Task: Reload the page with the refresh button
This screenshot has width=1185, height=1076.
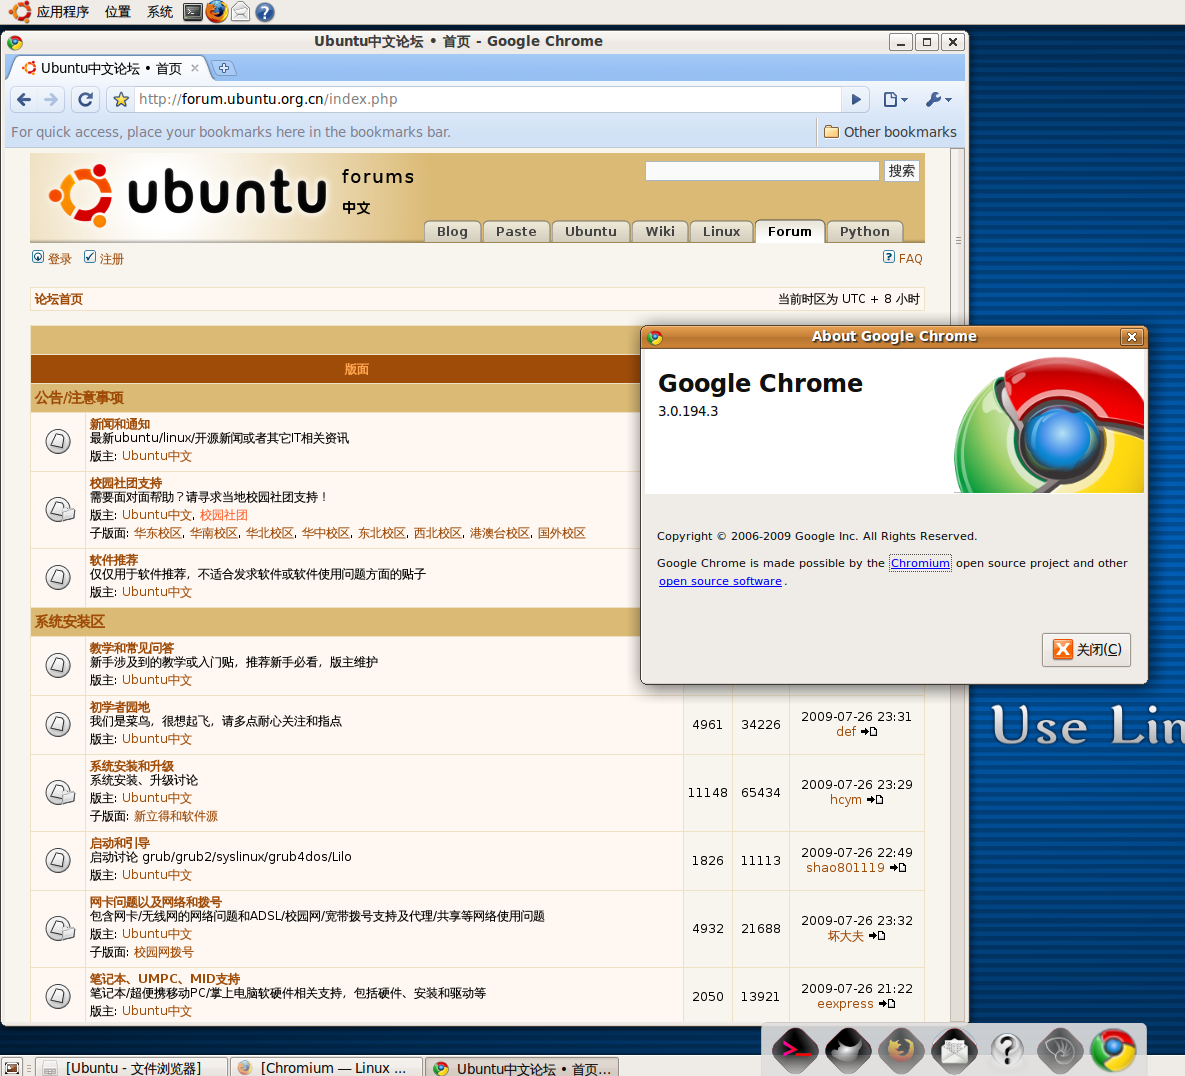Action: (x=85, y=99)
